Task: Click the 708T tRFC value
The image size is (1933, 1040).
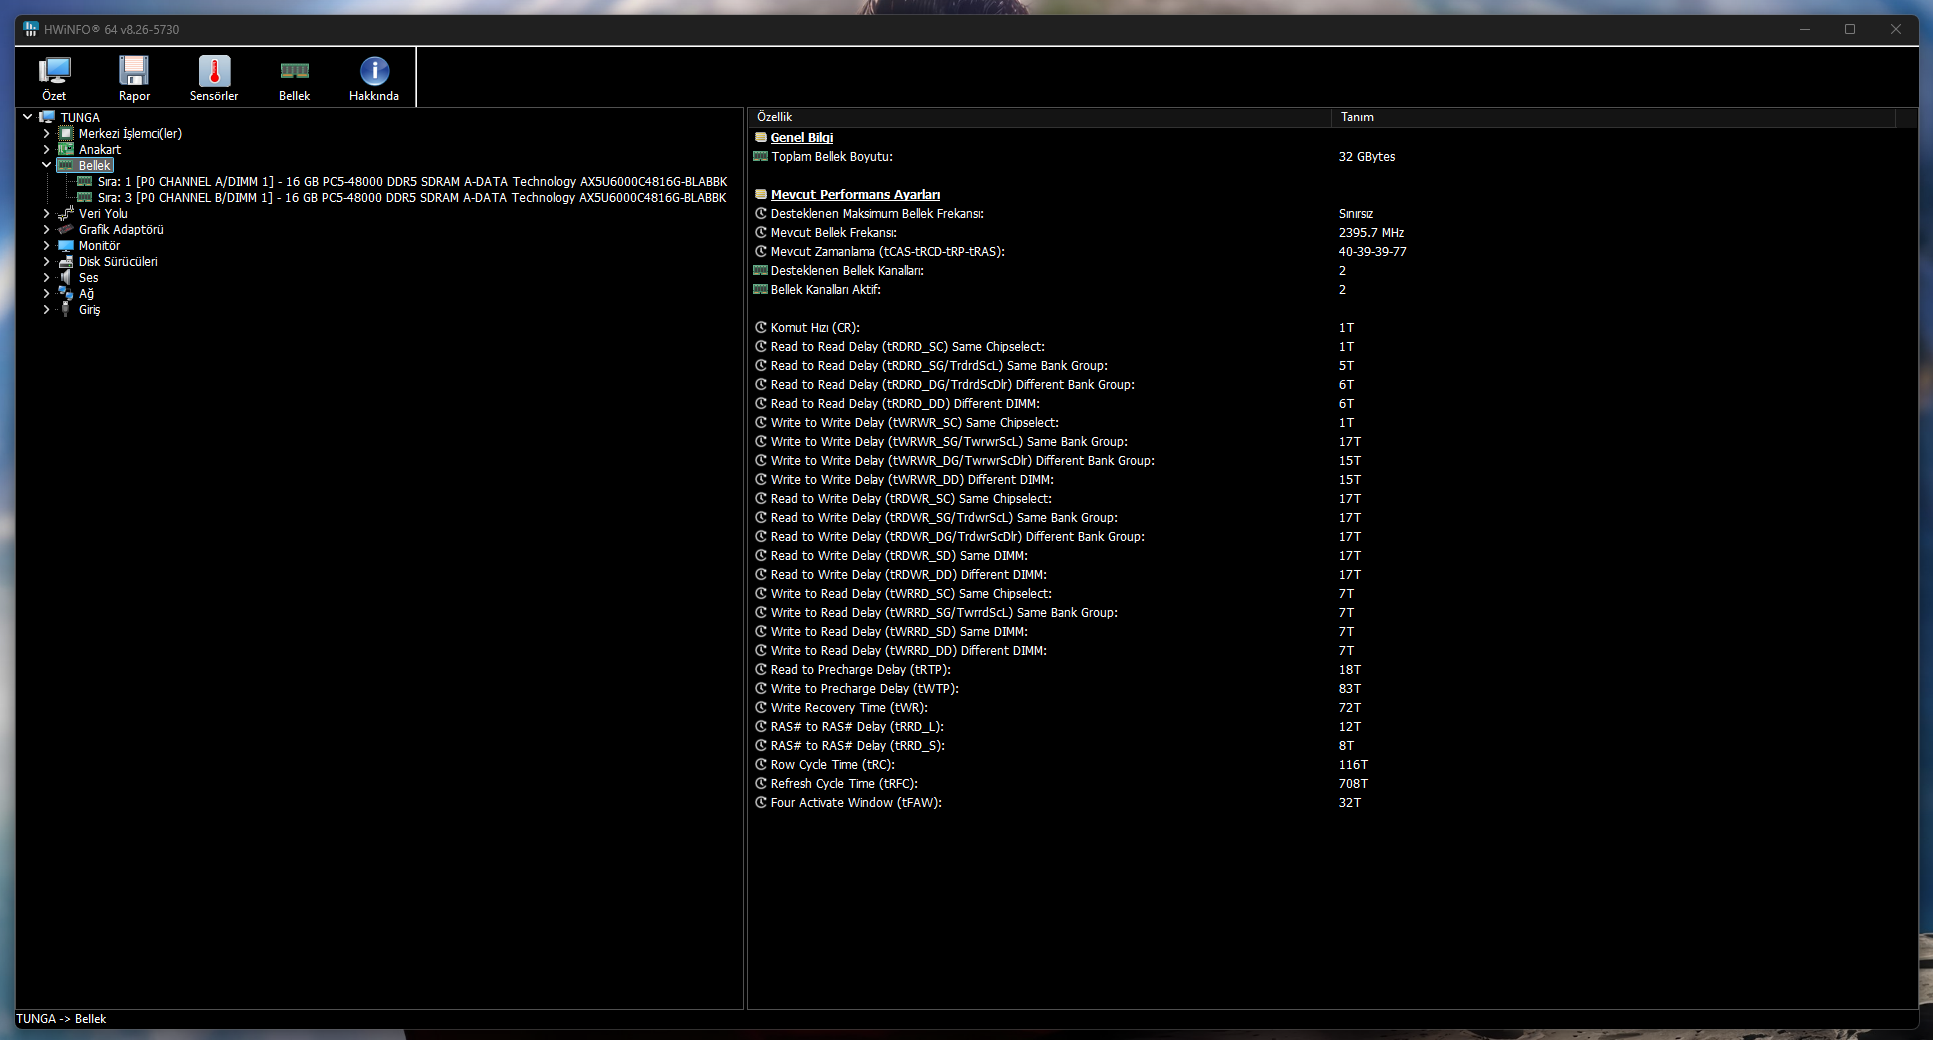Action: point(1353,783)
